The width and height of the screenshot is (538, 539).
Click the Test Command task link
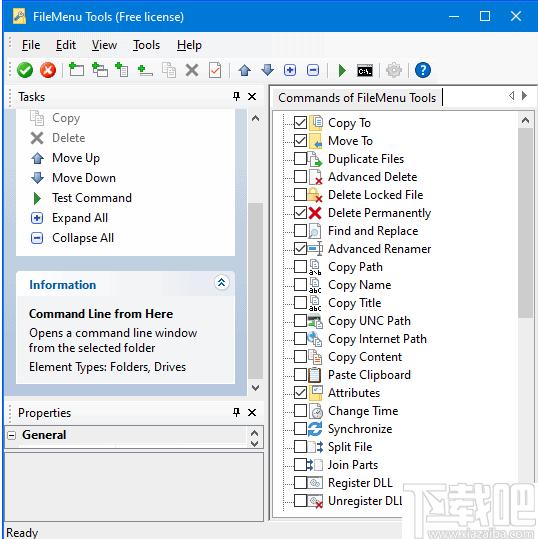click(x=92, y=198)
